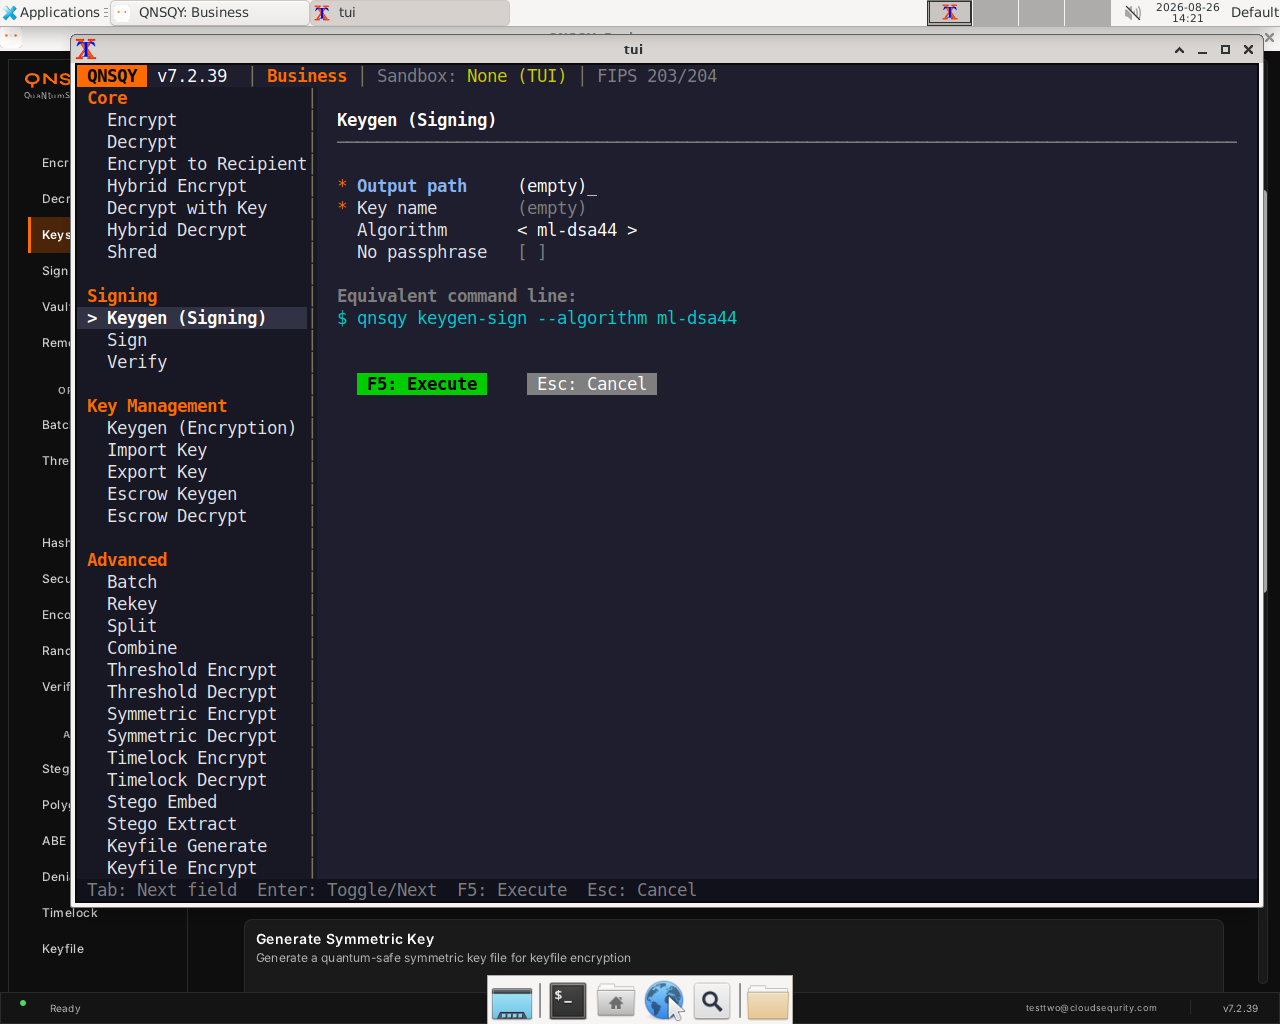1280x1024 pixels.
Task: Open Symmetric Decrypt entry
Action: point(192,736)
